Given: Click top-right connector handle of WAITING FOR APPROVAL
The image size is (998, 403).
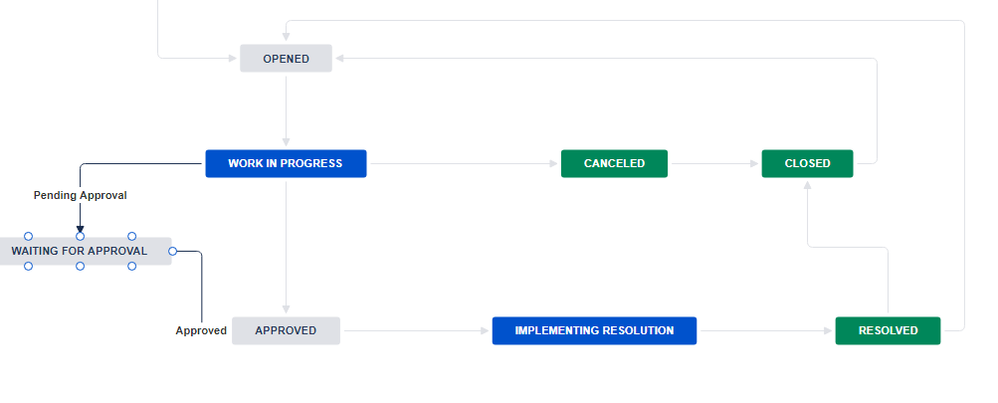Looking at the screenshot, I should (x=132, y=237).
